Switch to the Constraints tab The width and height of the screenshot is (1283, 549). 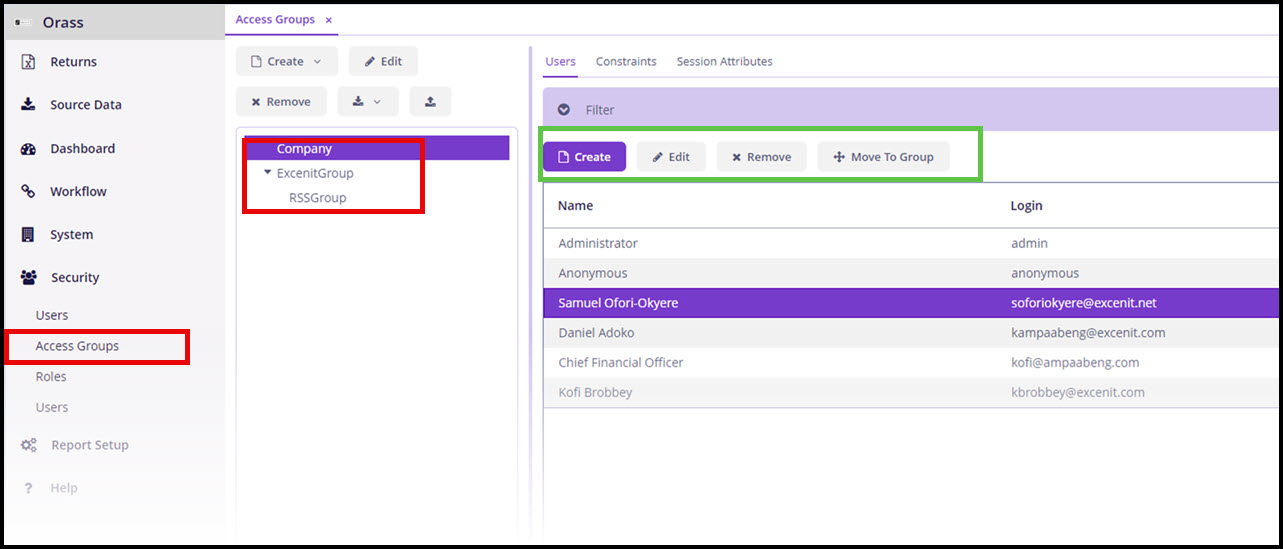[626, 62]
